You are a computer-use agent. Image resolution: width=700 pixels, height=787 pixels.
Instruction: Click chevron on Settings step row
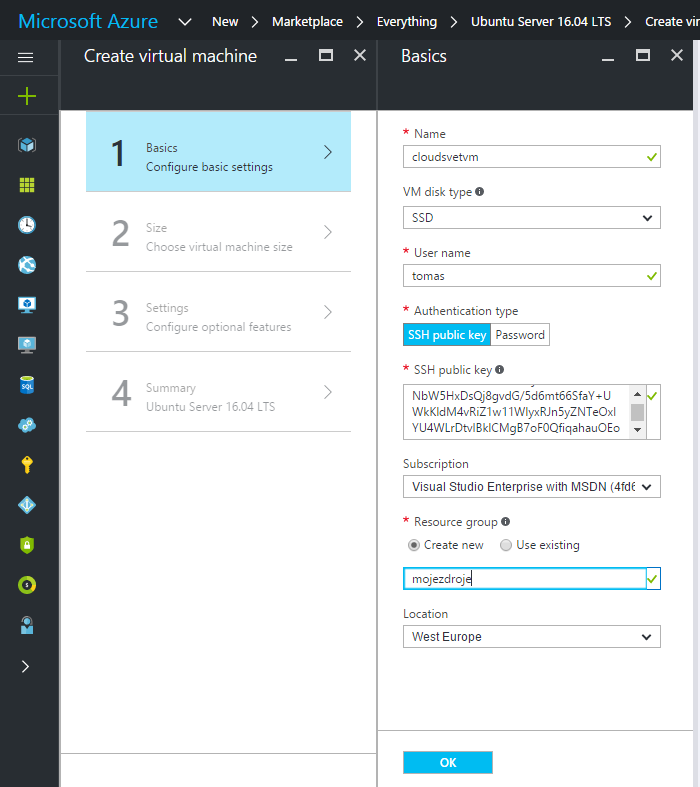coord(328,312)
